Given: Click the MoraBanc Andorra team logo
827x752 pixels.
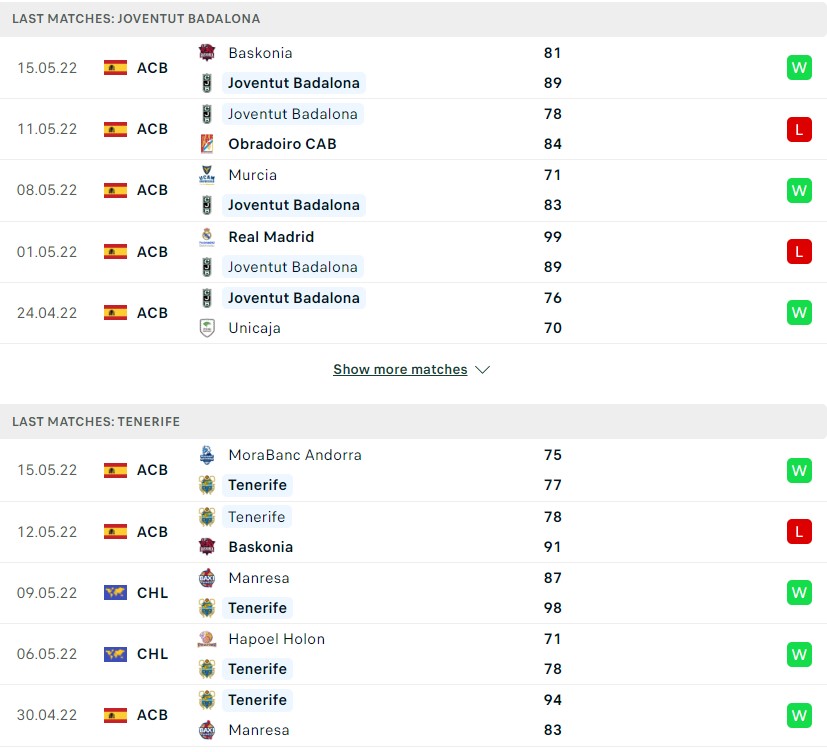Looking at the screenshot, I should click(207, 455).
